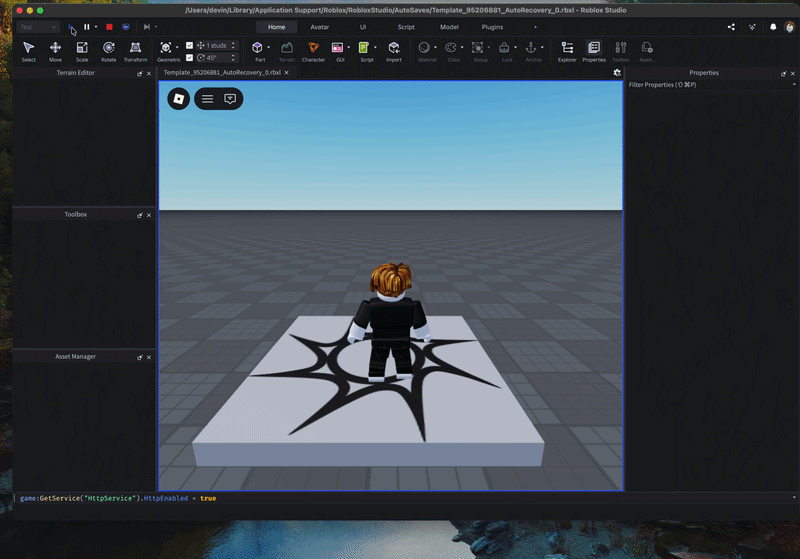Open the Roblox menu in viewport
This screenshot has height=559, width=800.
pyautogui.click(x=179, y=98)
